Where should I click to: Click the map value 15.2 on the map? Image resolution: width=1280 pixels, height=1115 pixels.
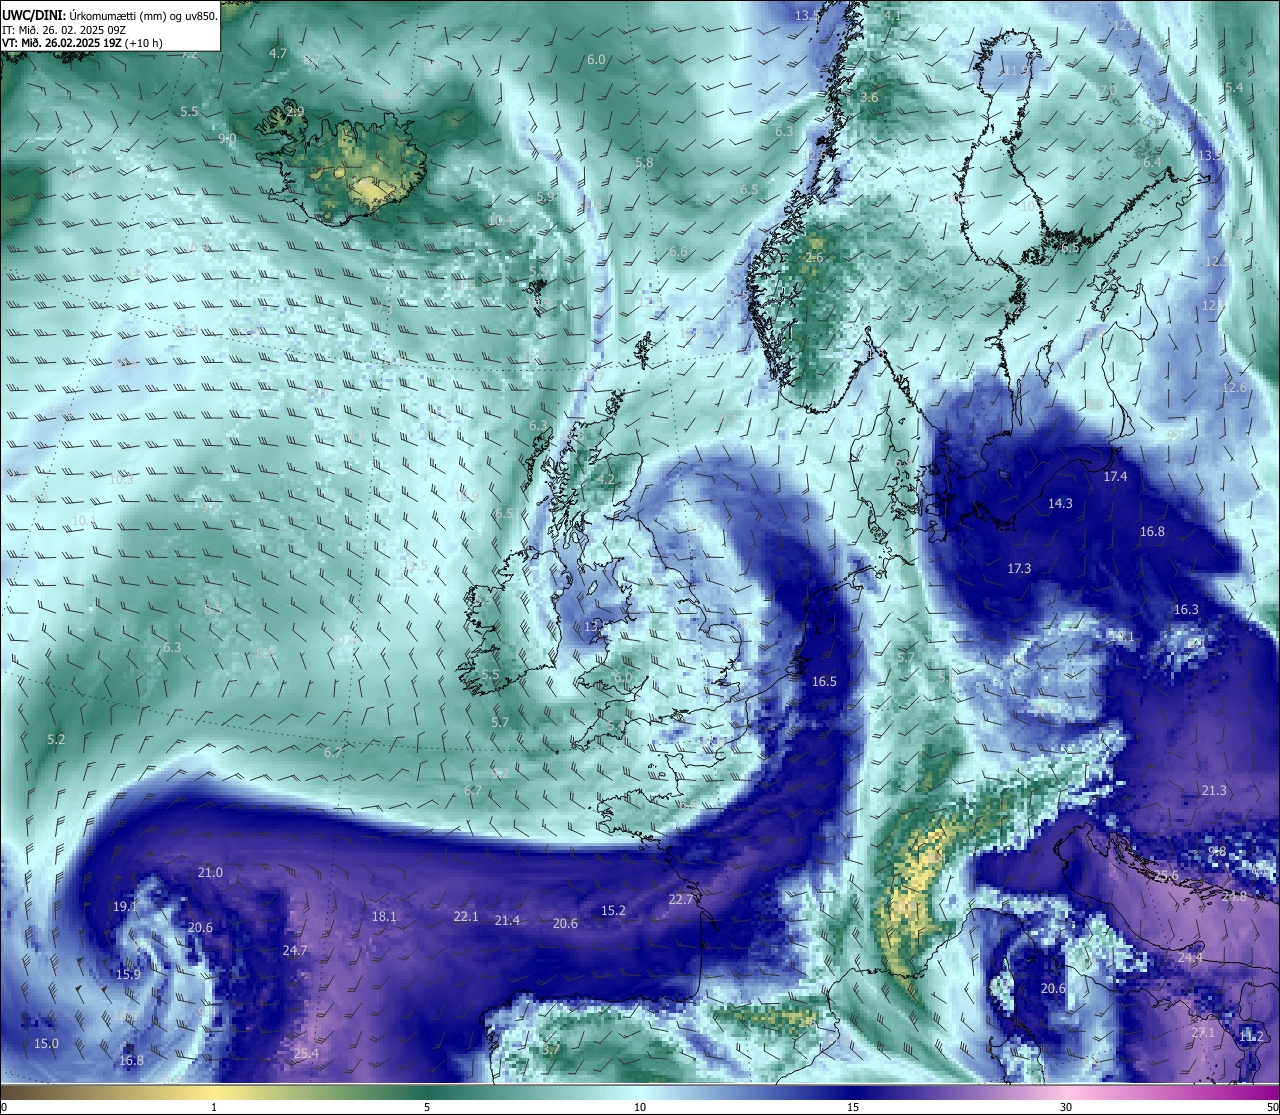pos(613,910)
